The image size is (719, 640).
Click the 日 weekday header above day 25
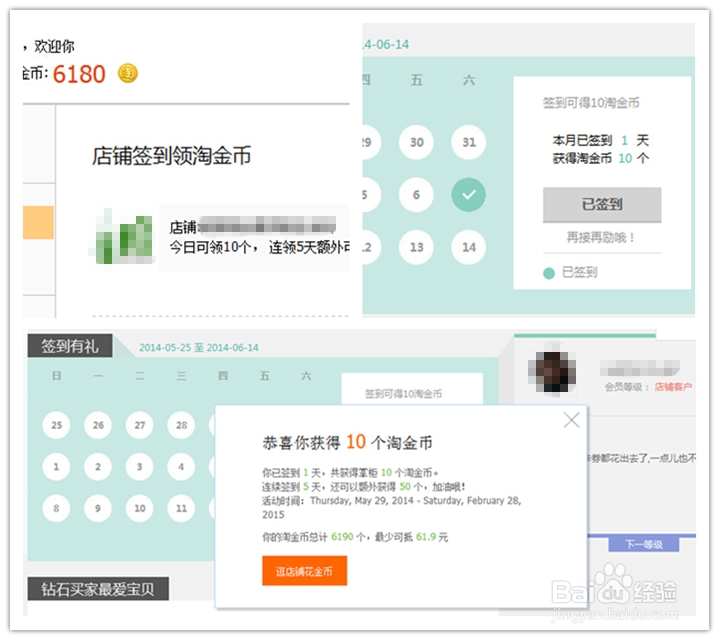pyautogui.click(x=56, y=376)
